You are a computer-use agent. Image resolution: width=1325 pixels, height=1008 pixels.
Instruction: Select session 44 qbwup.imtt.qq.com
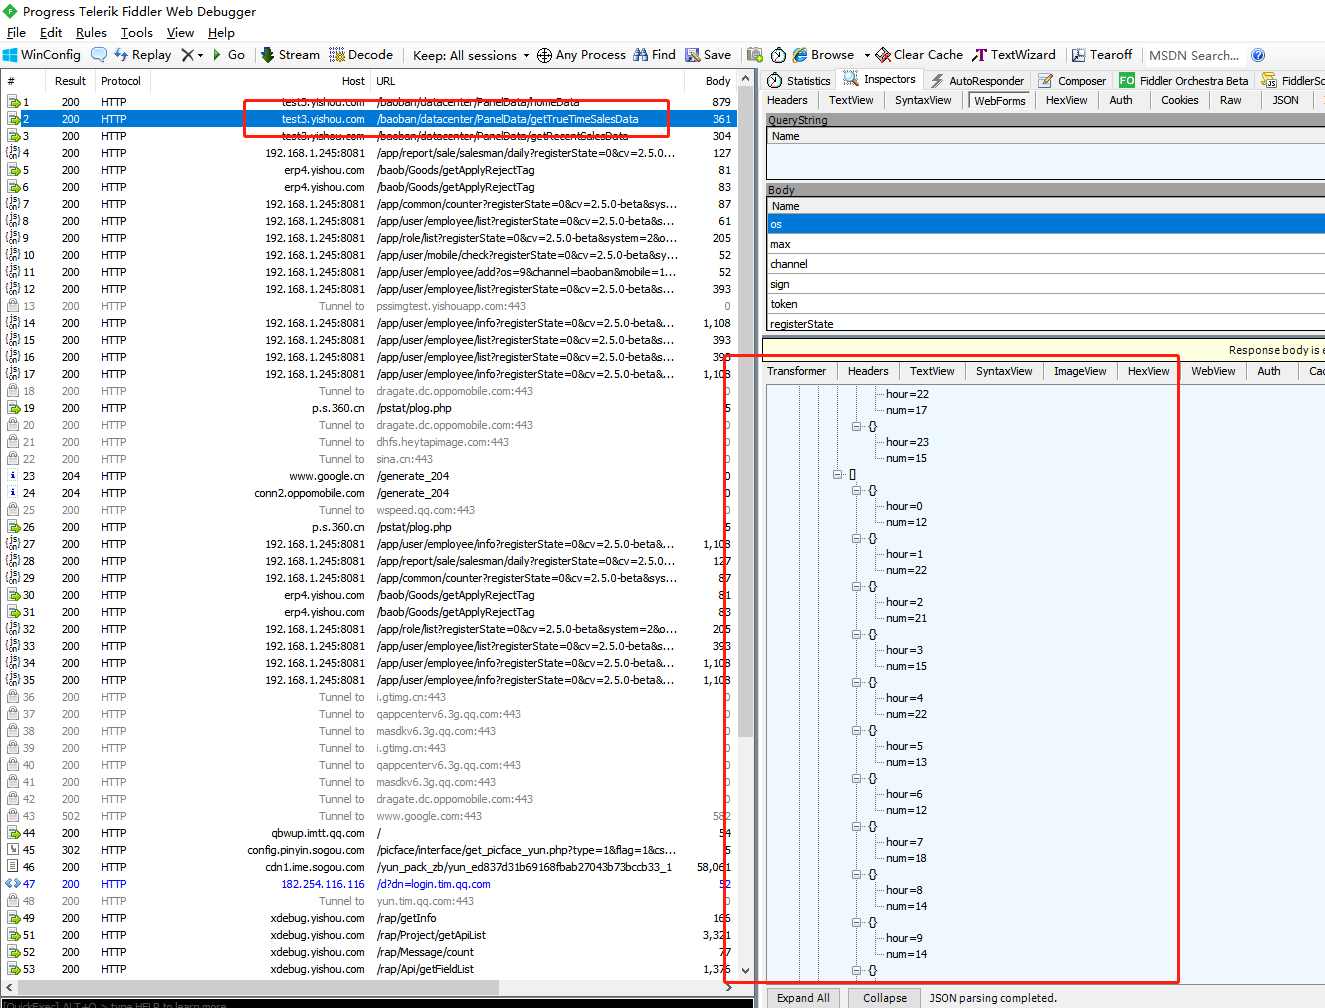pos(368,833)
